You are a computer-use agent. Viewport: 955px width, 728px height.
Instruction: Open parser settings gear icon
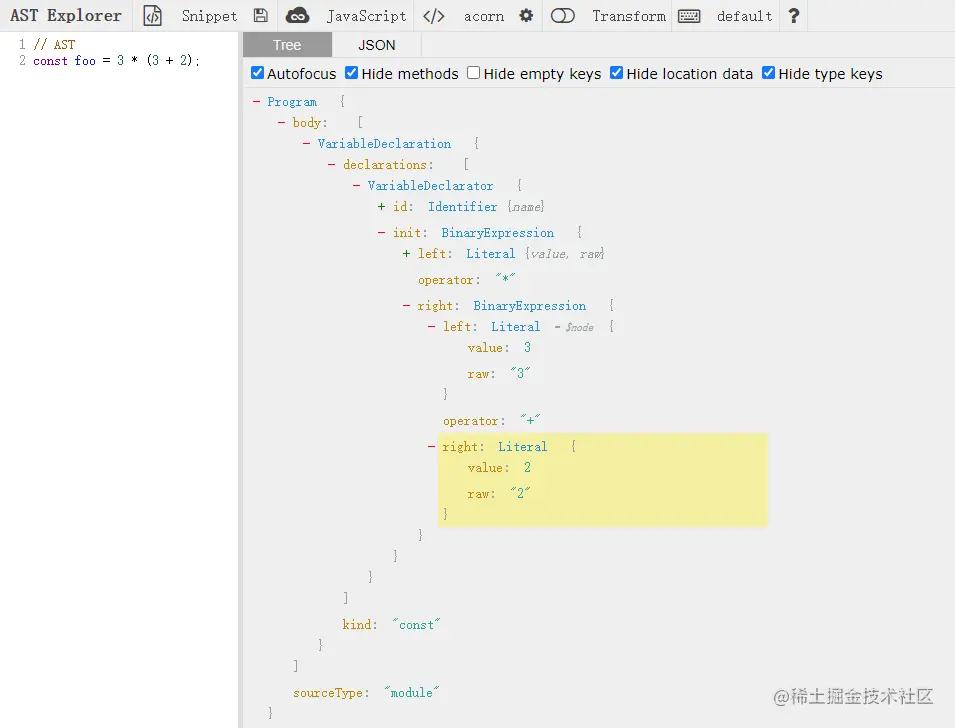(526, 16)
